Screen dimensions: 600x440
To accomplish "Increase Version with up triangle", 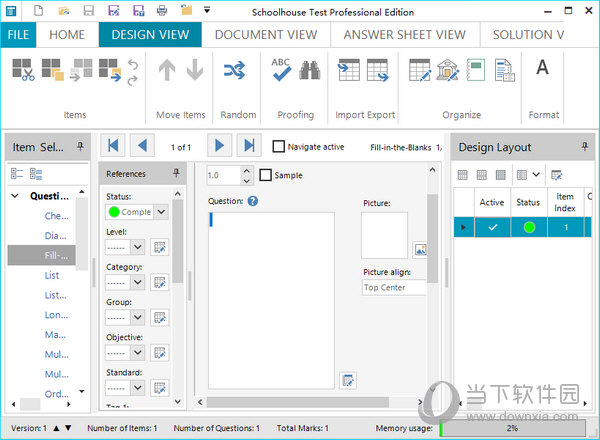I will point(56,428).
